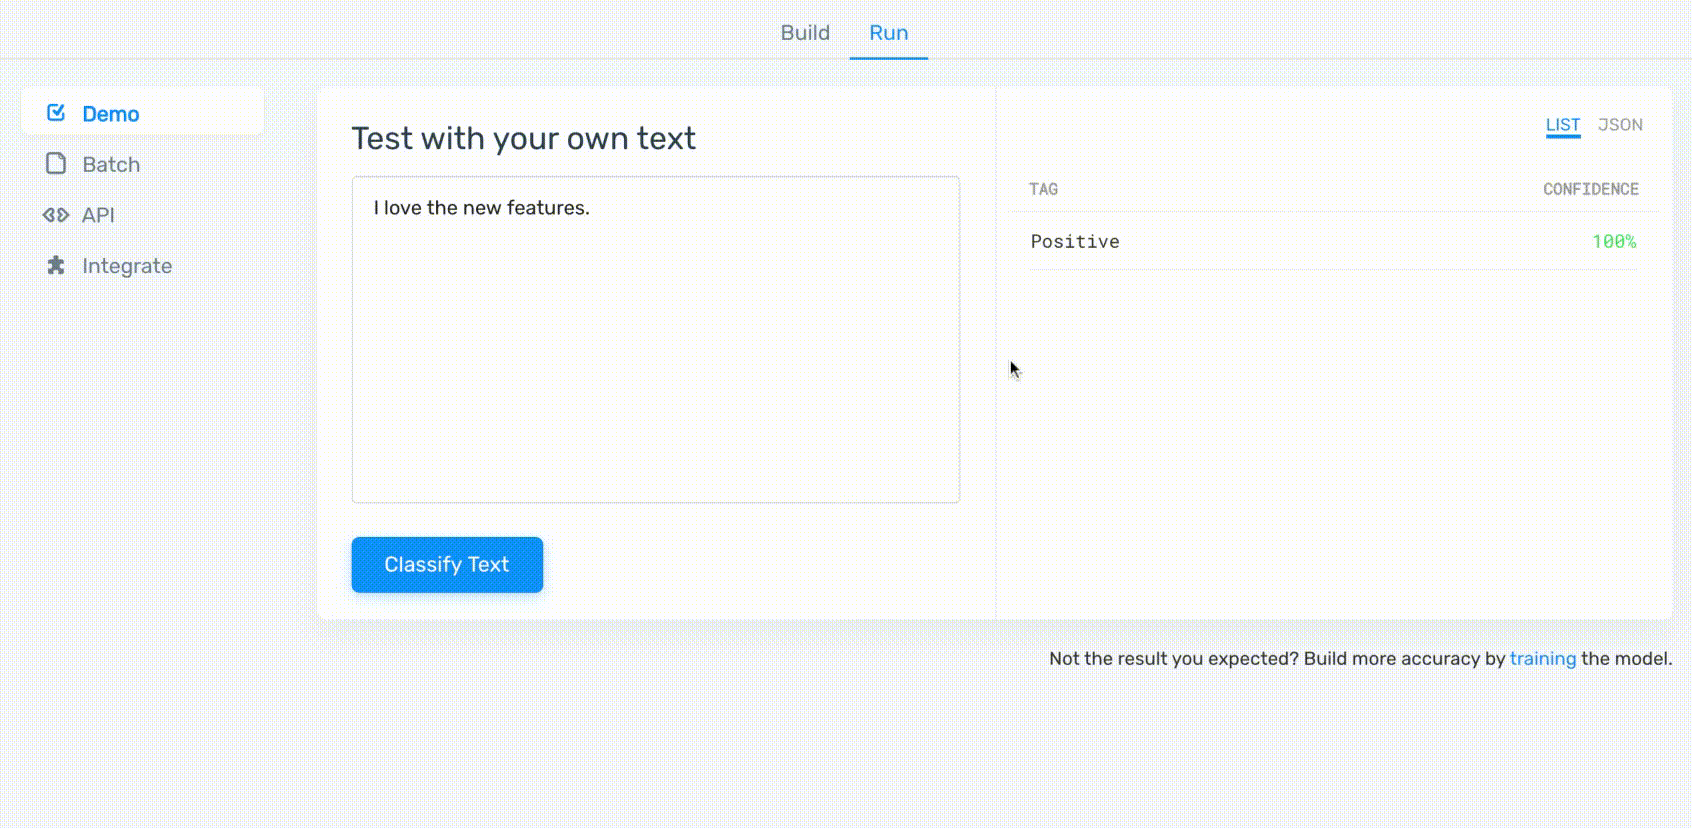Follow the training link

pyautogui.click(x=1542, y=658)
